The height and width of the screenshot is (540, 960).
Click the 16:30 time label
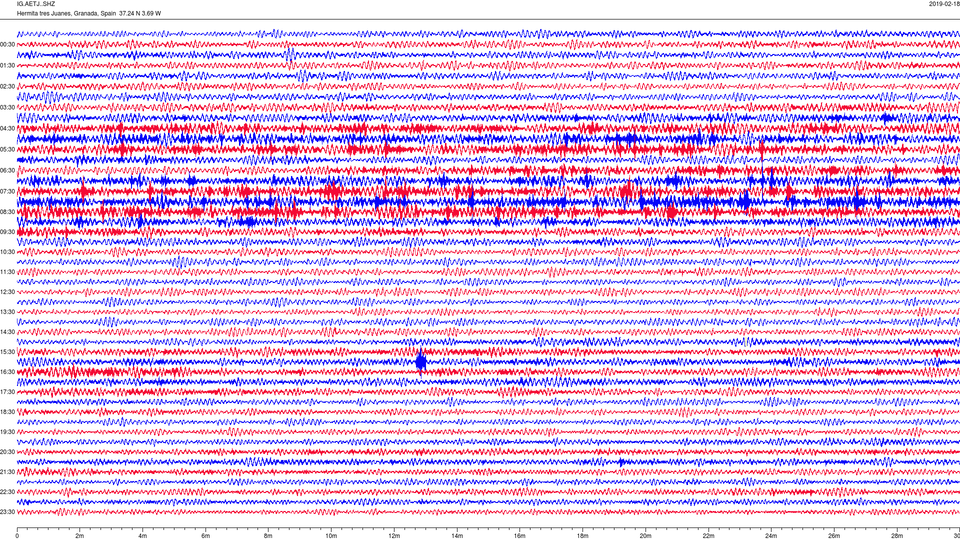pos(7,372)
